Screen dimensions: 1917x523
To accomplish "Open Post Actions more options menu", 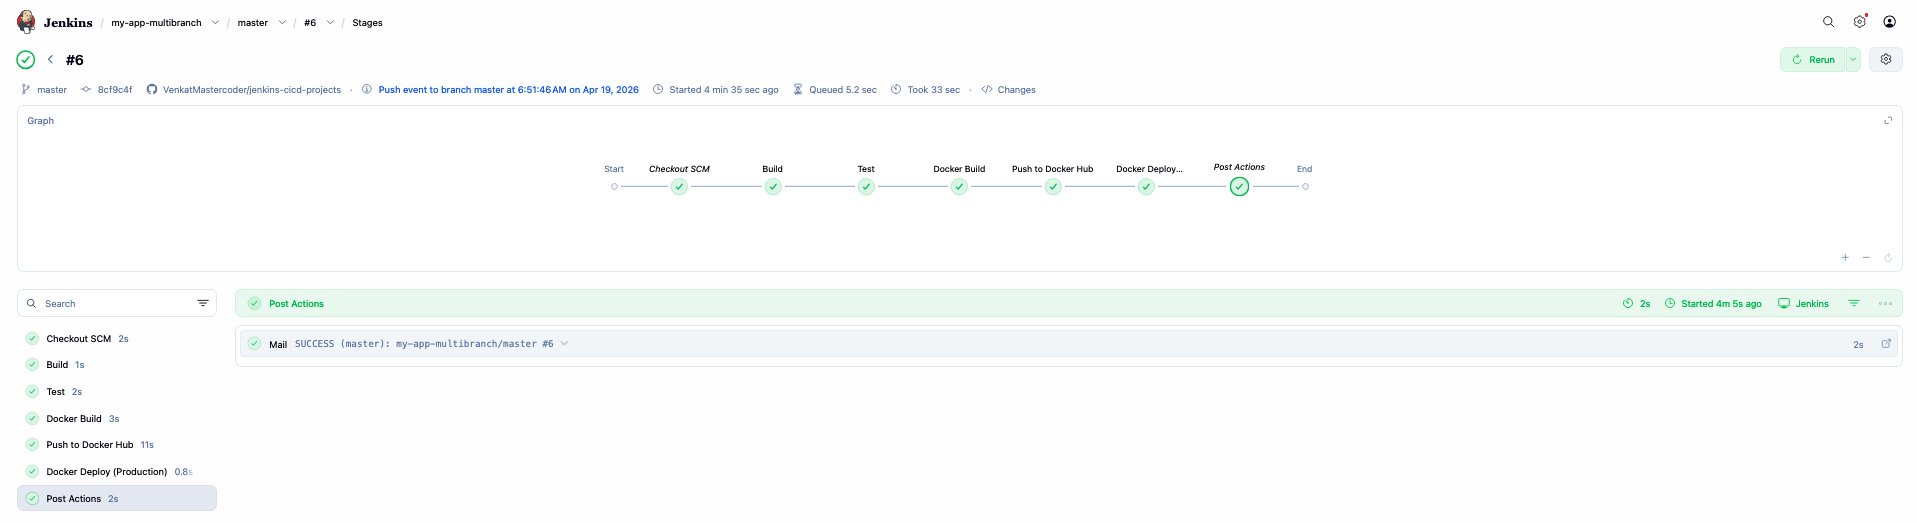I will [1885, 303].
